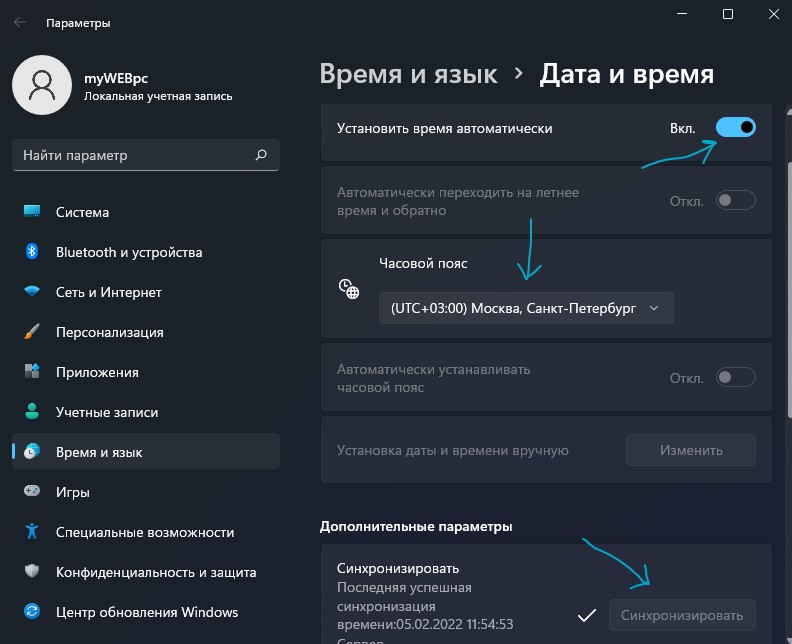The height and width of the screenshot is (644, 792).
Task: Go to Сеть и Интернет
Action: tap(146, 291)
